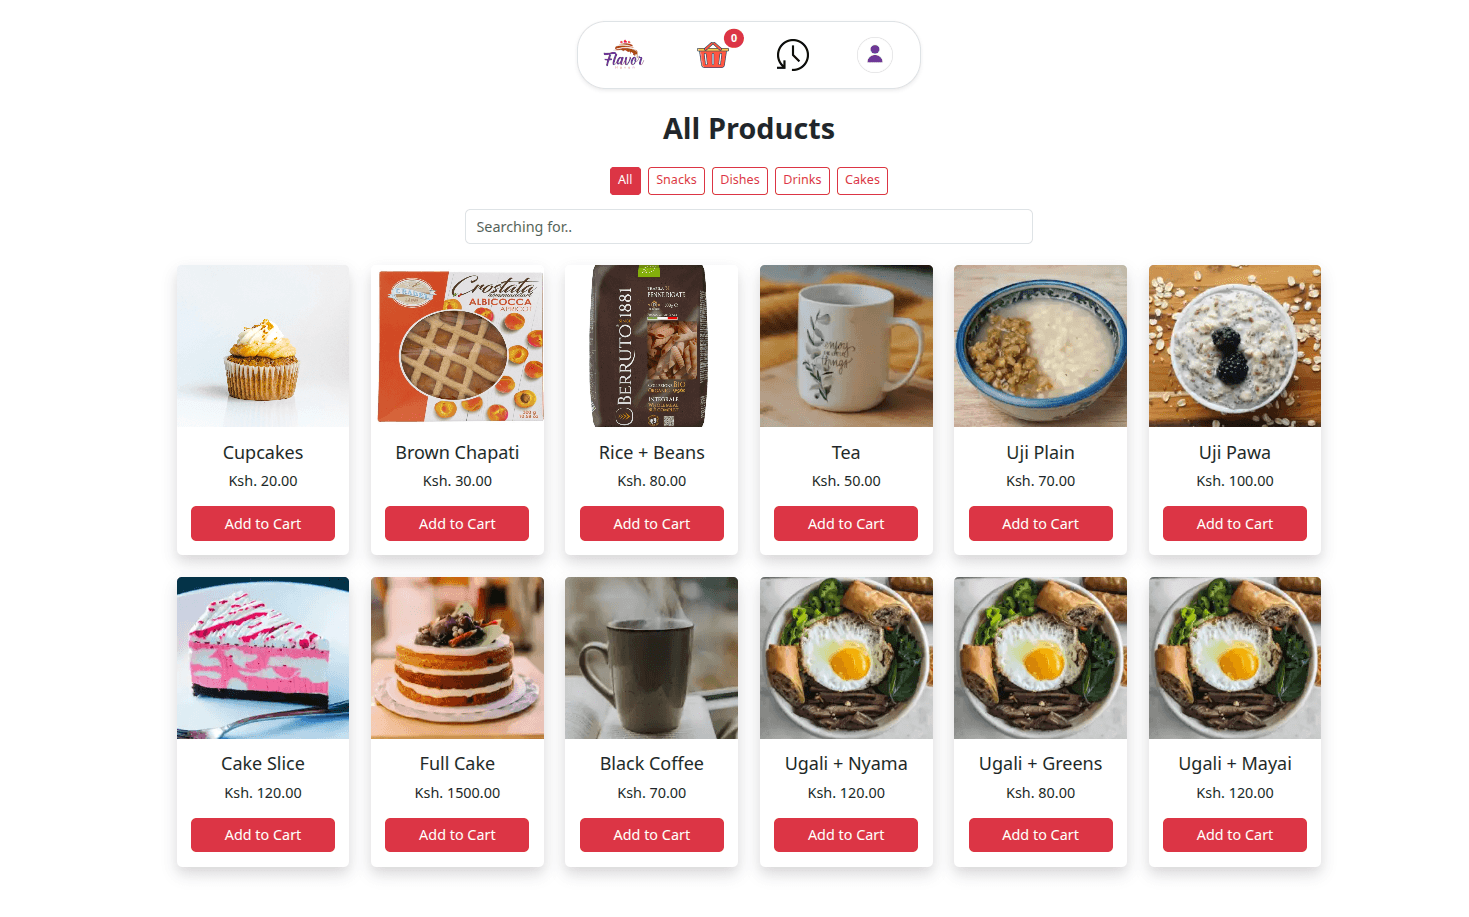Select the Dishes category filter
Viewport: 1469px width, 917px height.
740,180
